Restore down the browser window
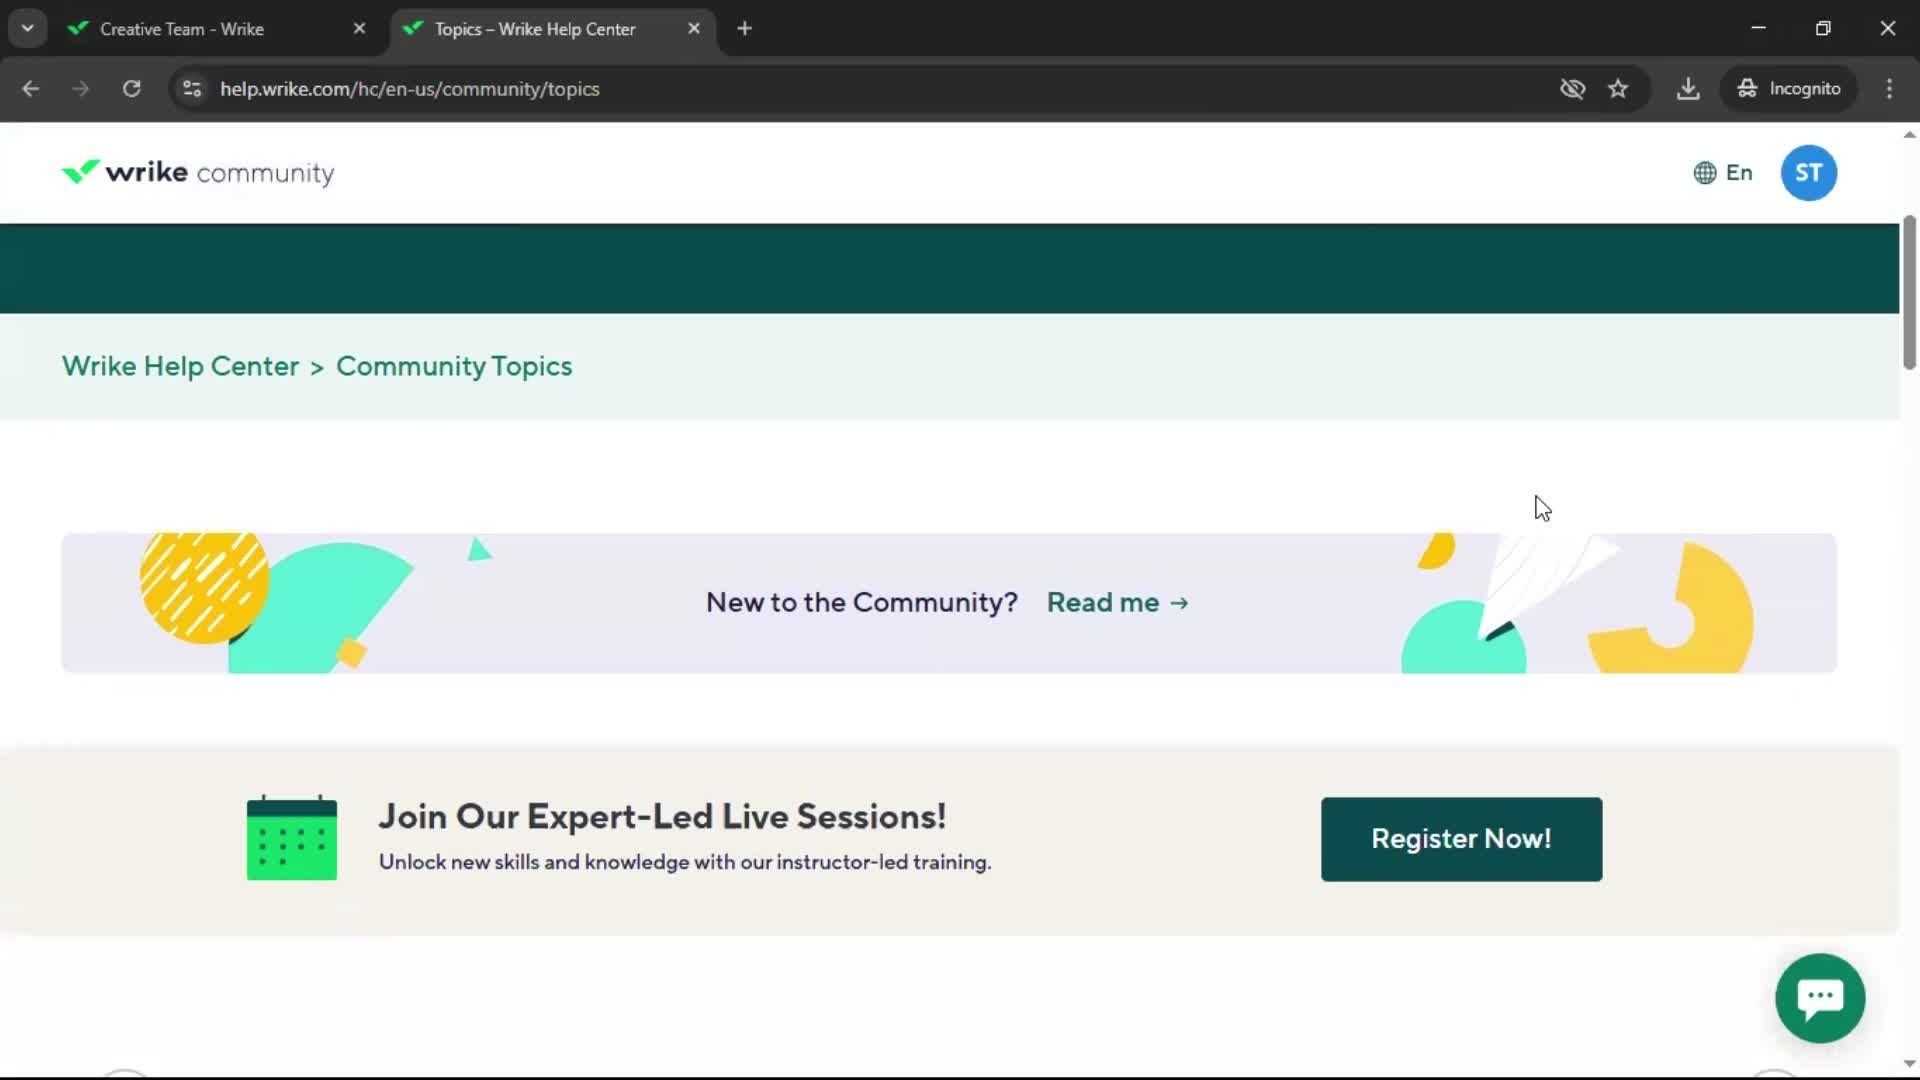Image resolution: width=1920 pixels, height=1080 pixels. pyautogui.click(x=1823, y=29)
